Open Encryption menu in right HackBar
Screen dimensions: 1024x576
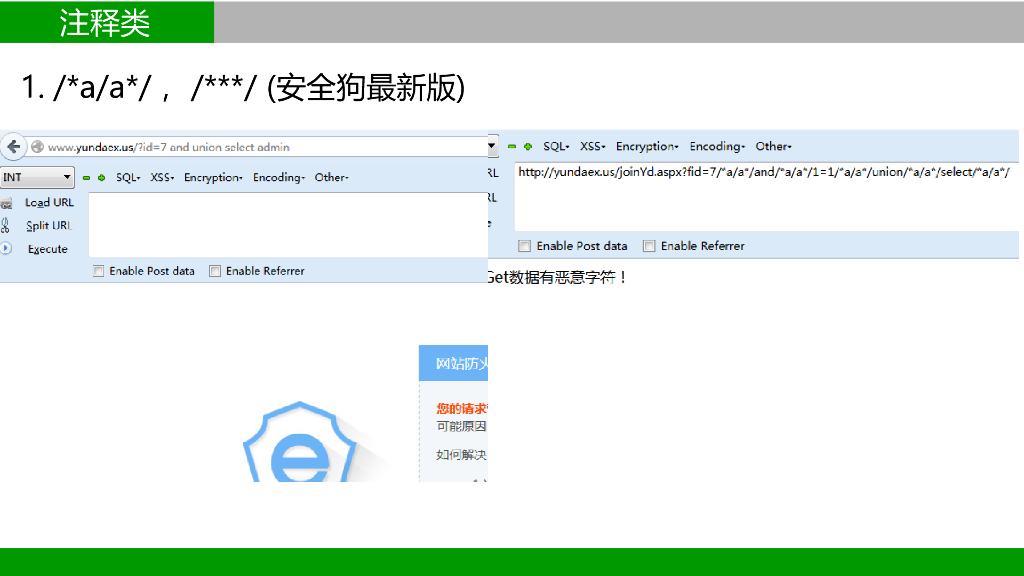(647, 146)
